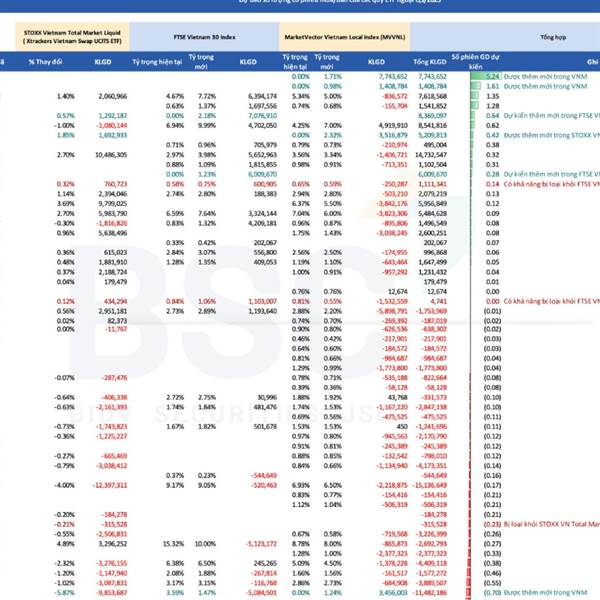Select red cell with value -287,476
The width and height of the screenshot is (600, 600).
point(114,378)
